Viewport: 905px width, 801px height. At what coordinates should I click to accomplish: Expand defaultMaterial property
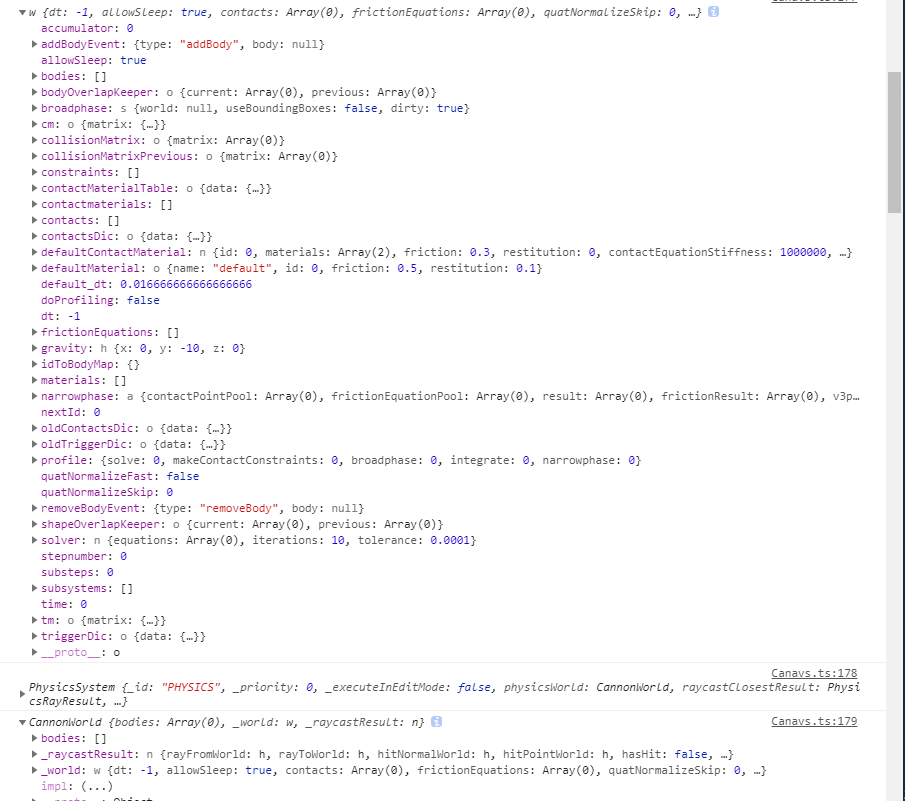pos(34,268)
